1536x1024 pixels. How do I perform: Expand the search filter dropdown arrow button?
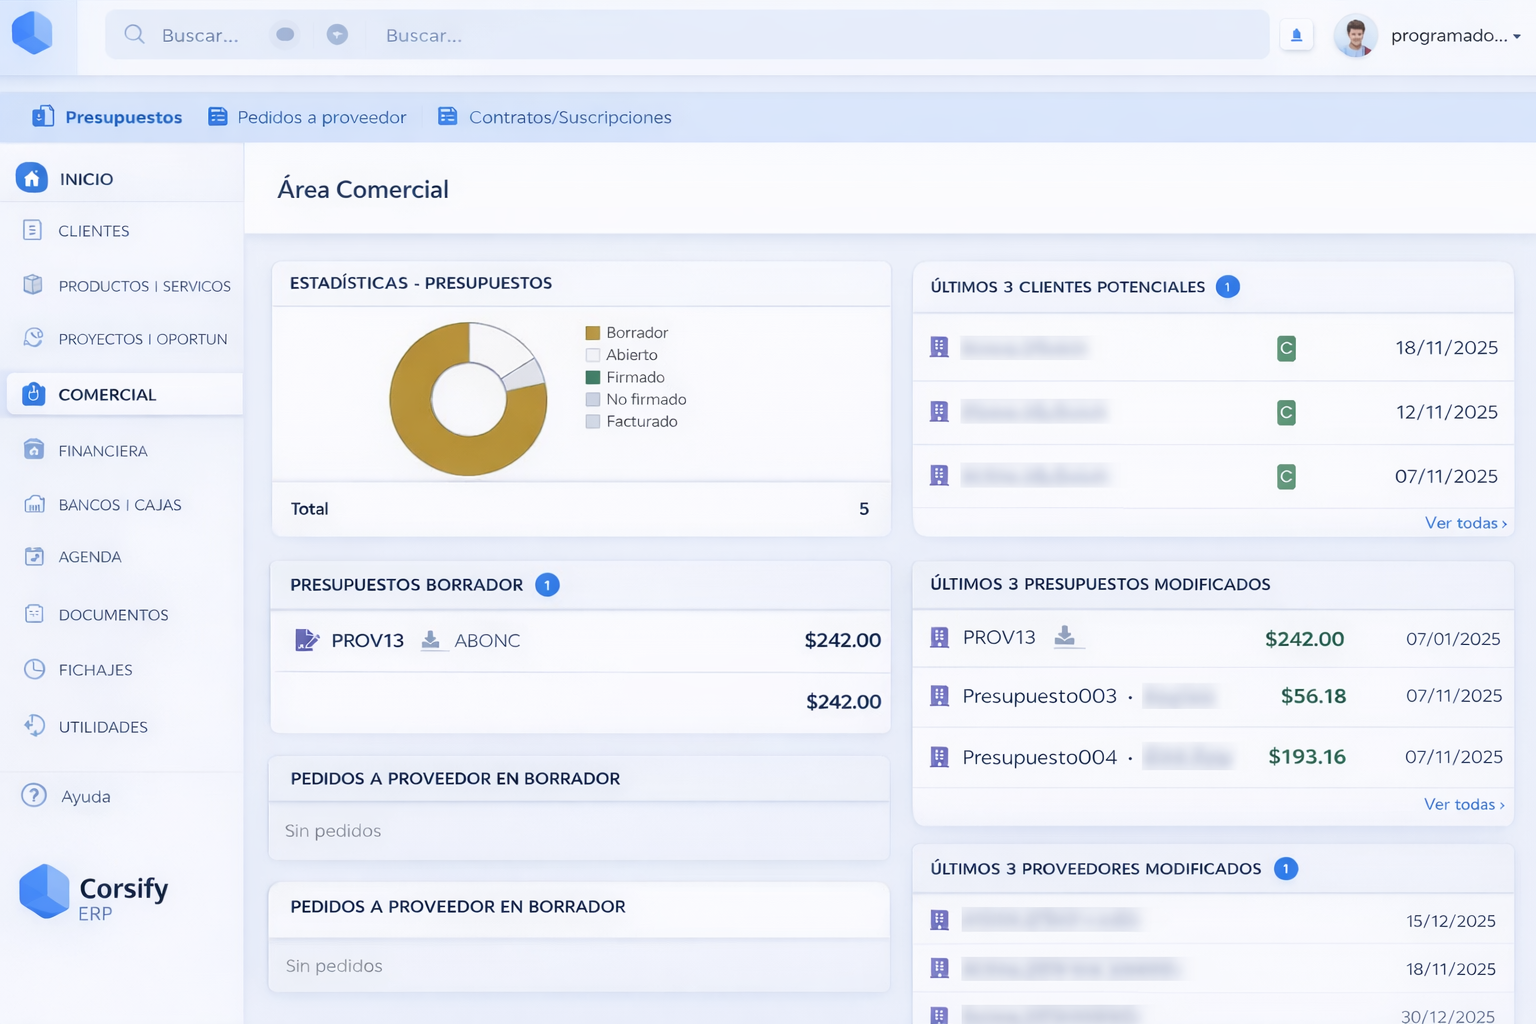337,35
